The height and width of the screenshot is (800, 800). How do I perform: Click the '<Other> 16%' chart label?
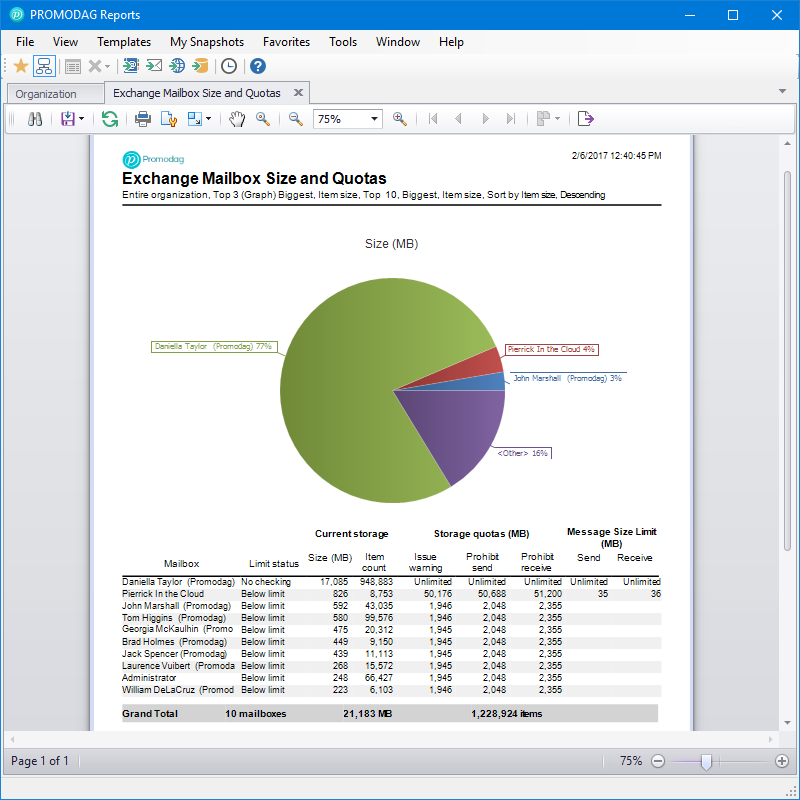click(x=522, y=453)
